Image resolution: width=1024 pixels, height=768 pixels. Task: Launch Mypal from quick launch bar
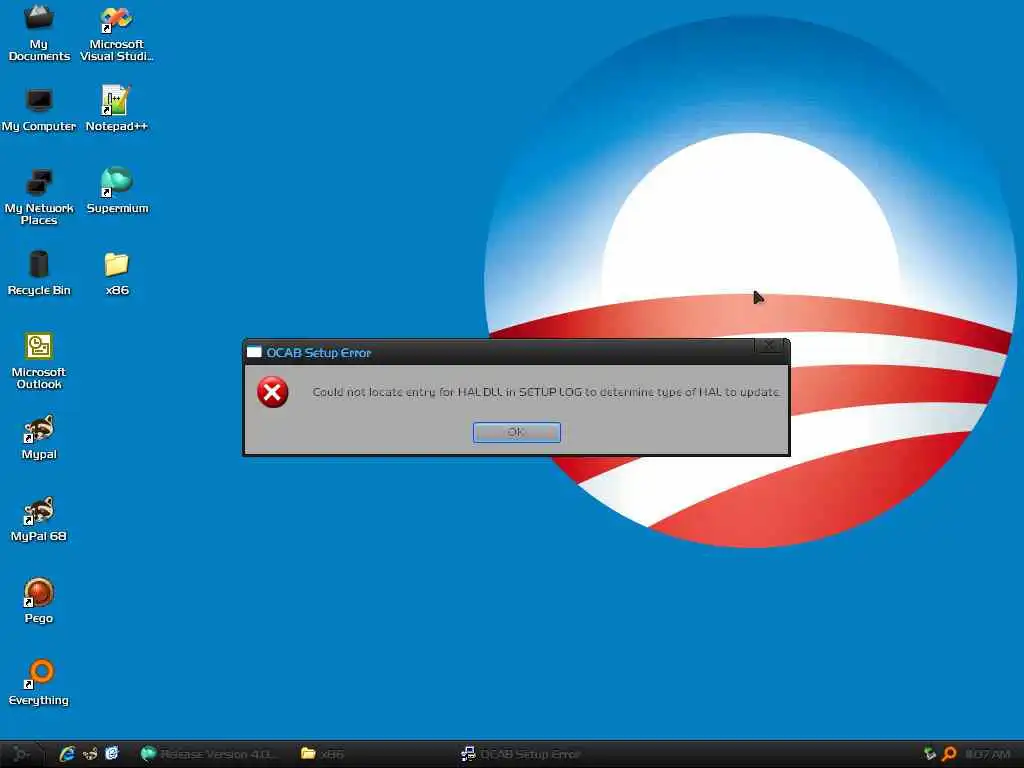89,754
